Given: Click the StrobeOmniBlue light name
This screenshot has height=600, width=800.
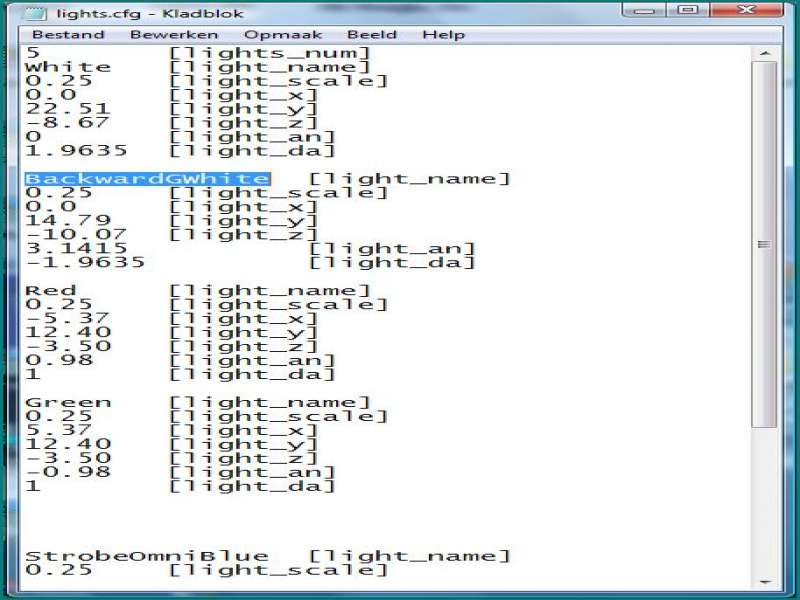Looking at the screenshot, I should click(146, 556).
